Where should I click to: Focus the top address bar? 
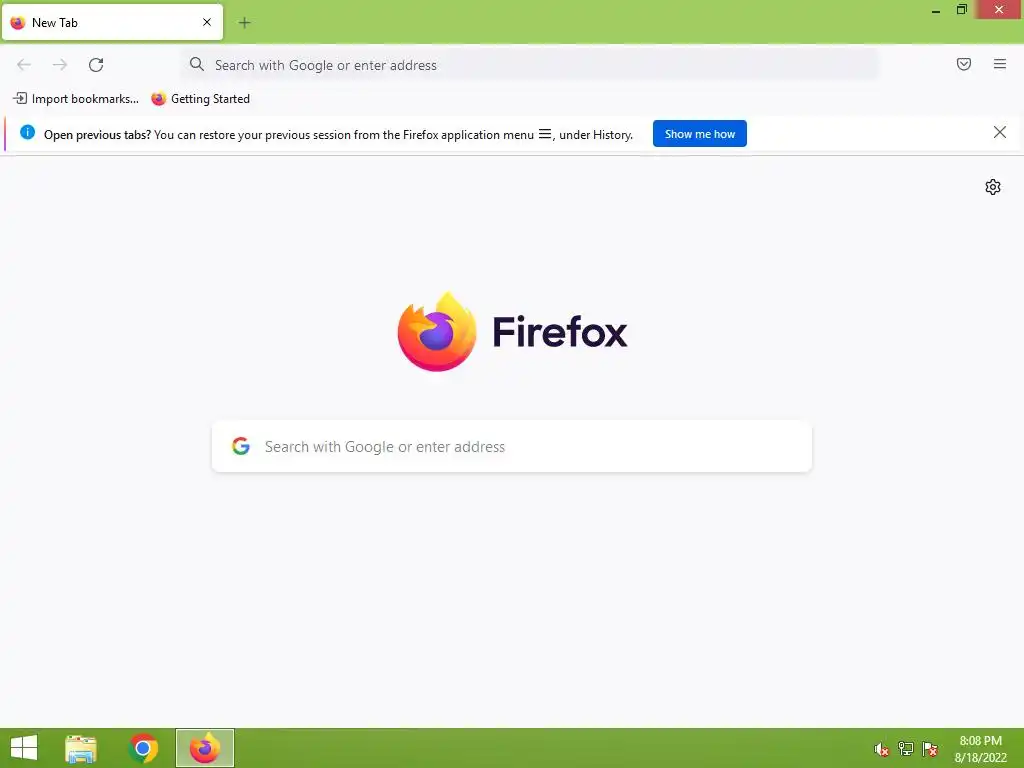click(x=530, y=65)
